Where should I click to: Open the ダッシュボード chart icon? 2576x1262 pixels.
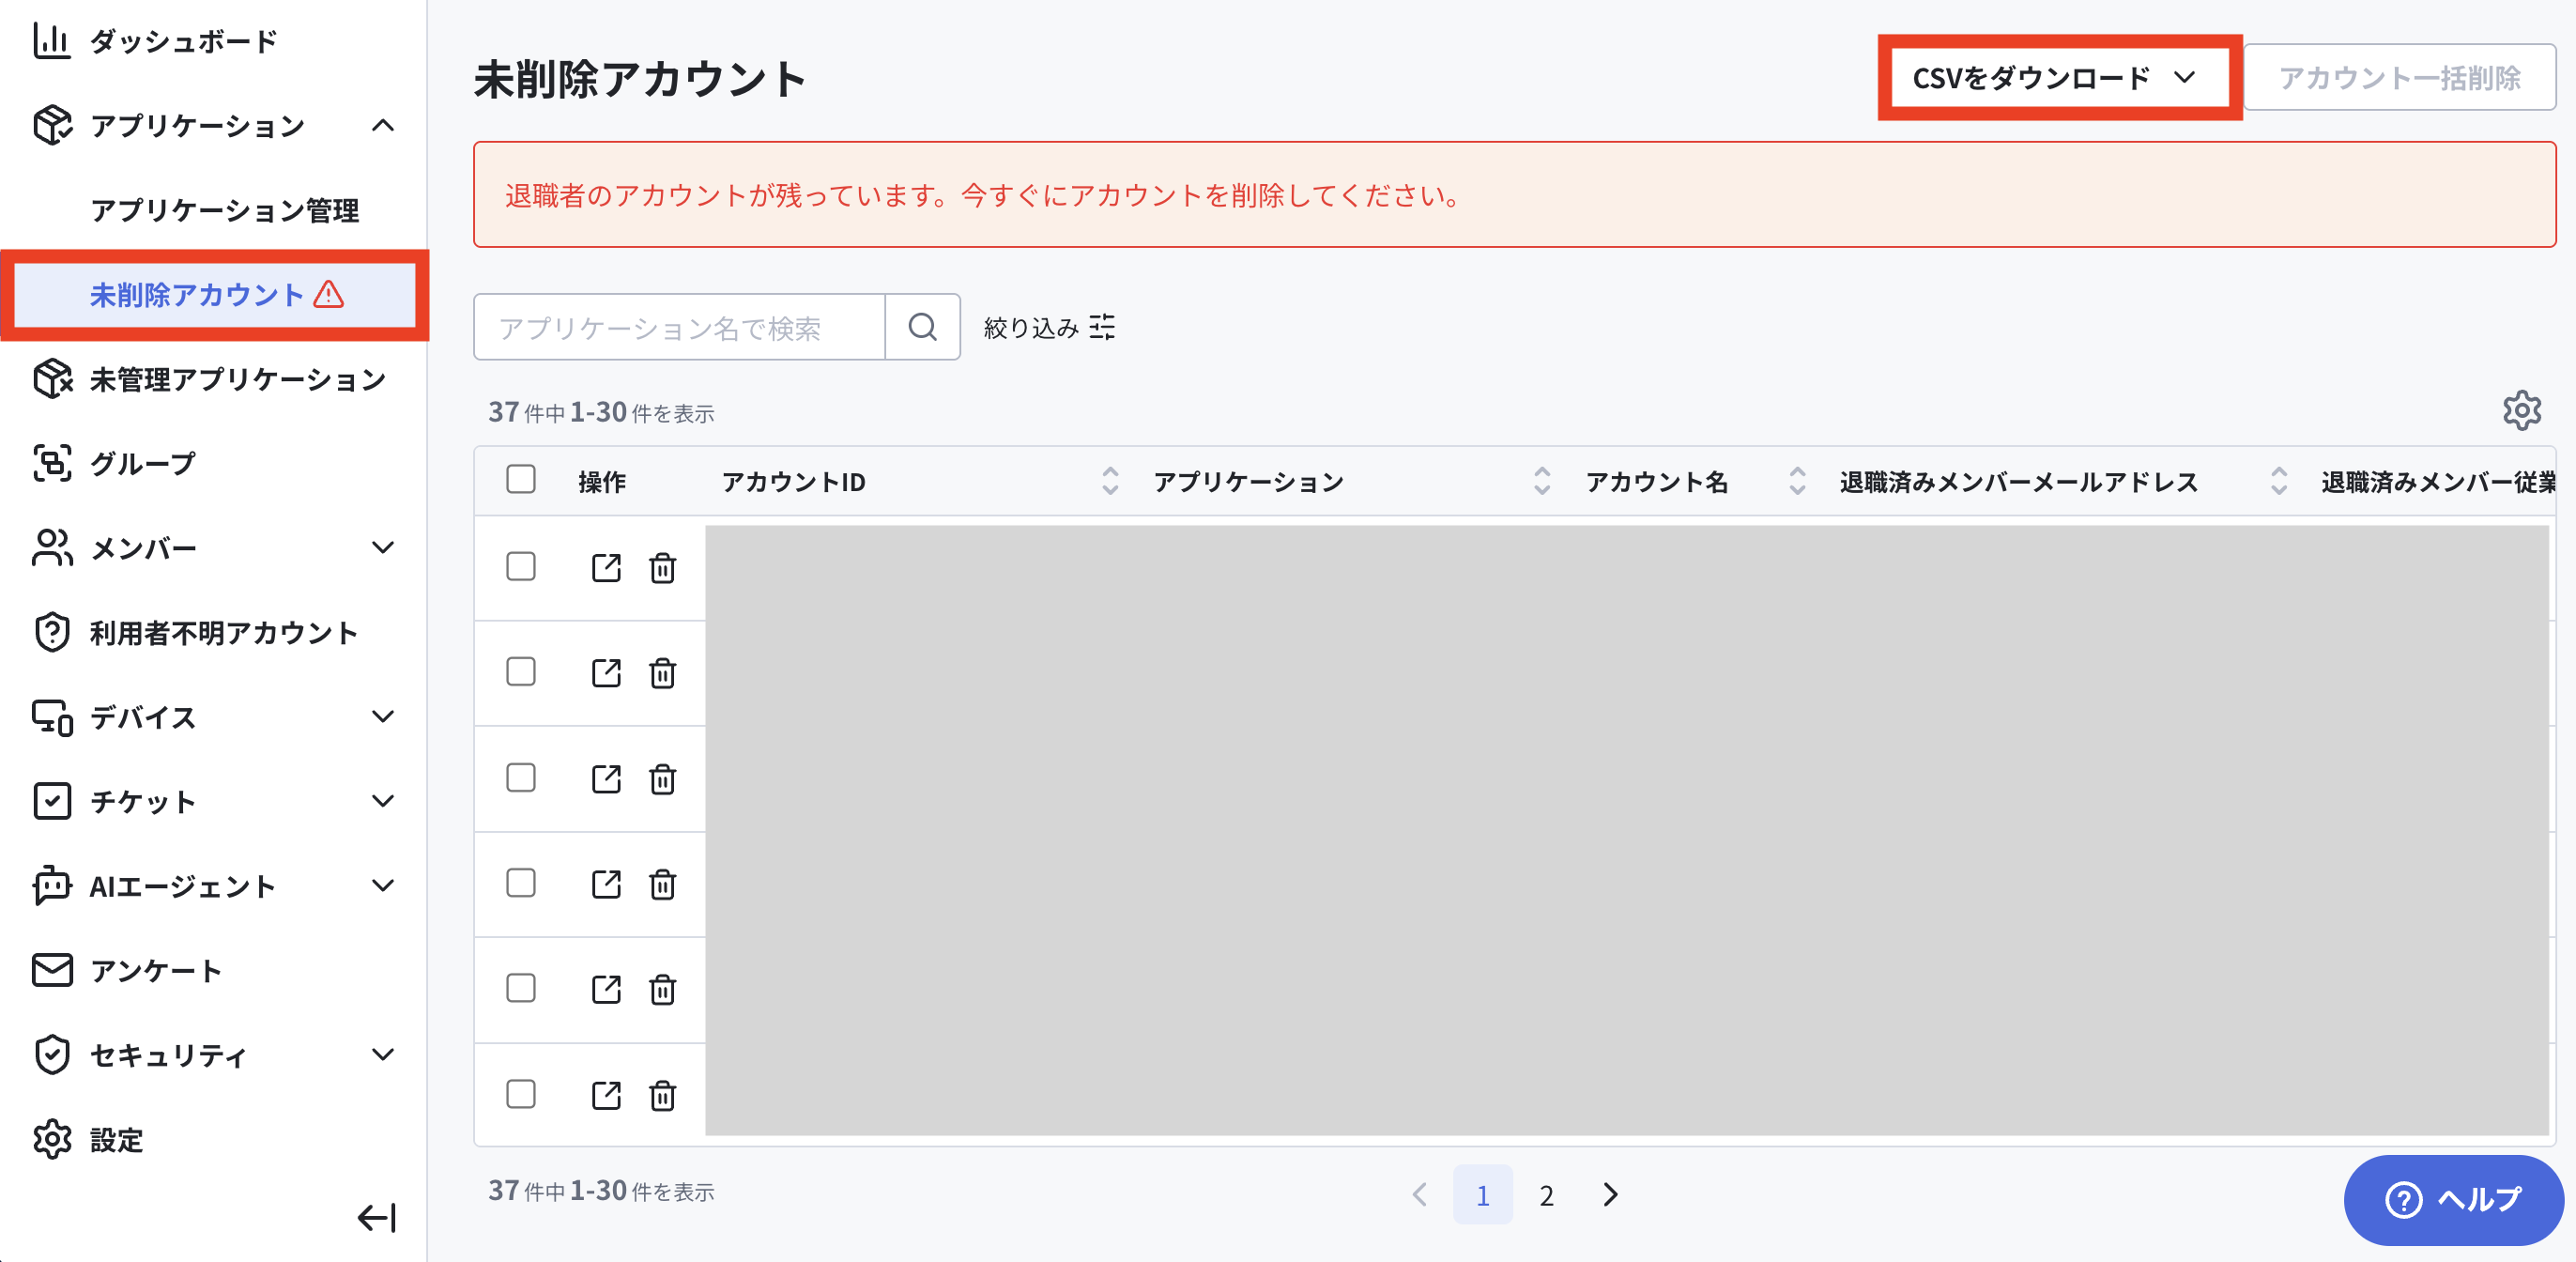[51, 41]
